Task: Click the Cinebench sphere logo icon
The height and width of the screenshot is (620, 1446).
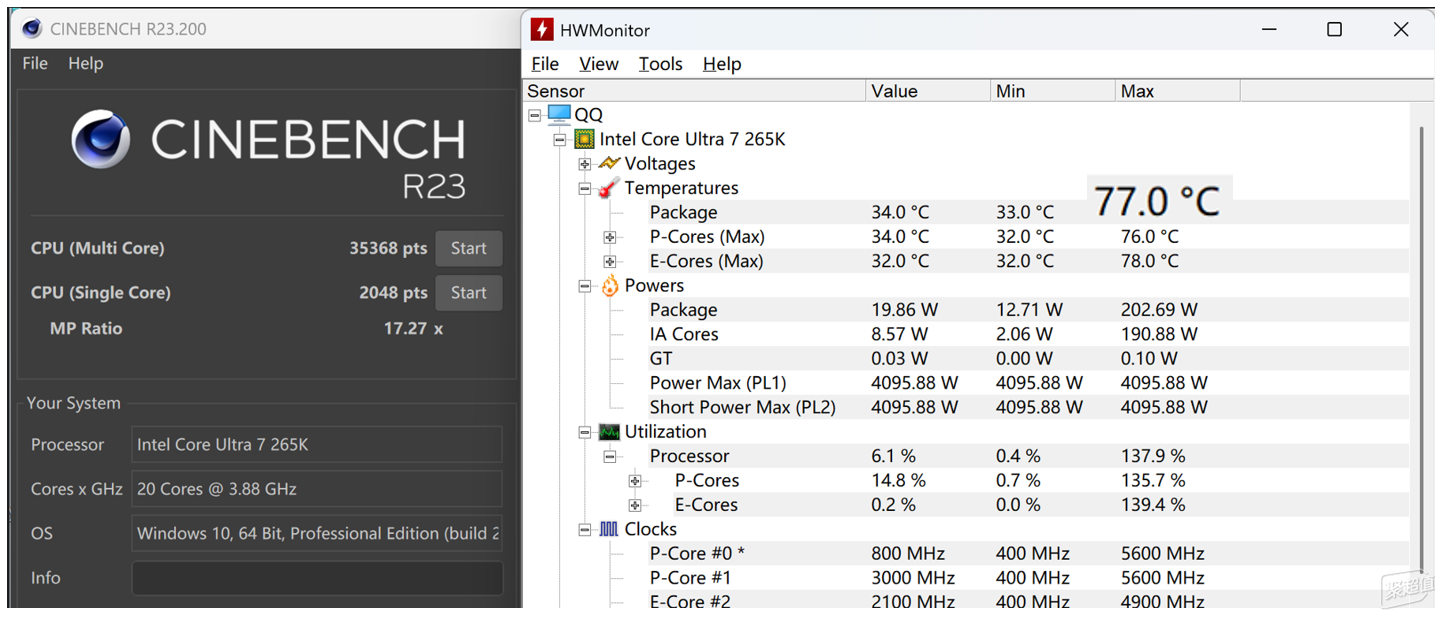Action: (100, 139)
